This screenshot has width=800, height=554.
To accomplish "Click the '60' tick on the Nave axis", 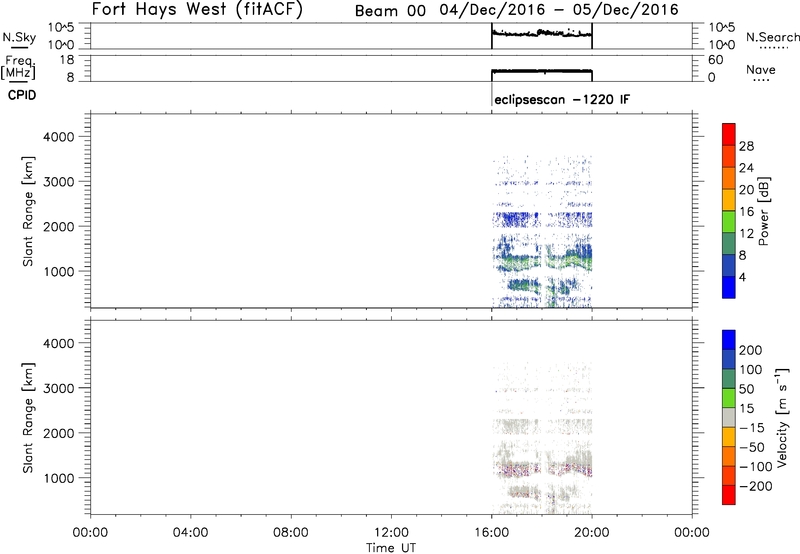I will coord(715,60).
